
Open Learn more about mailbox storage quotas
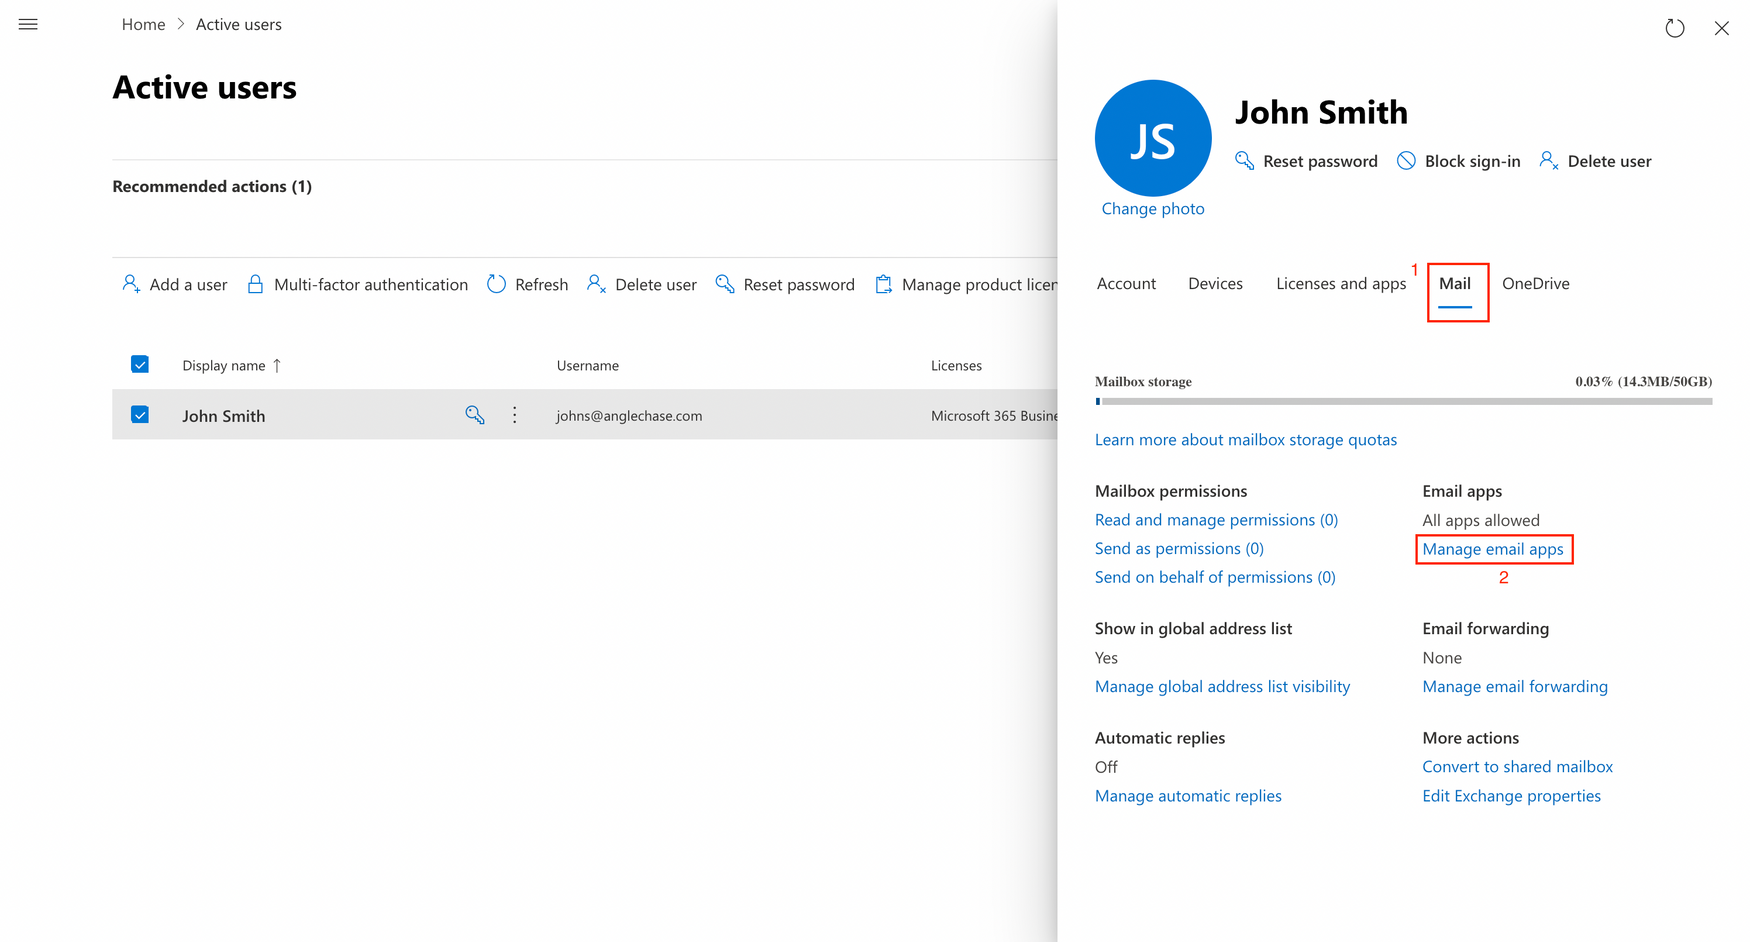click(x=1246, y=439)
